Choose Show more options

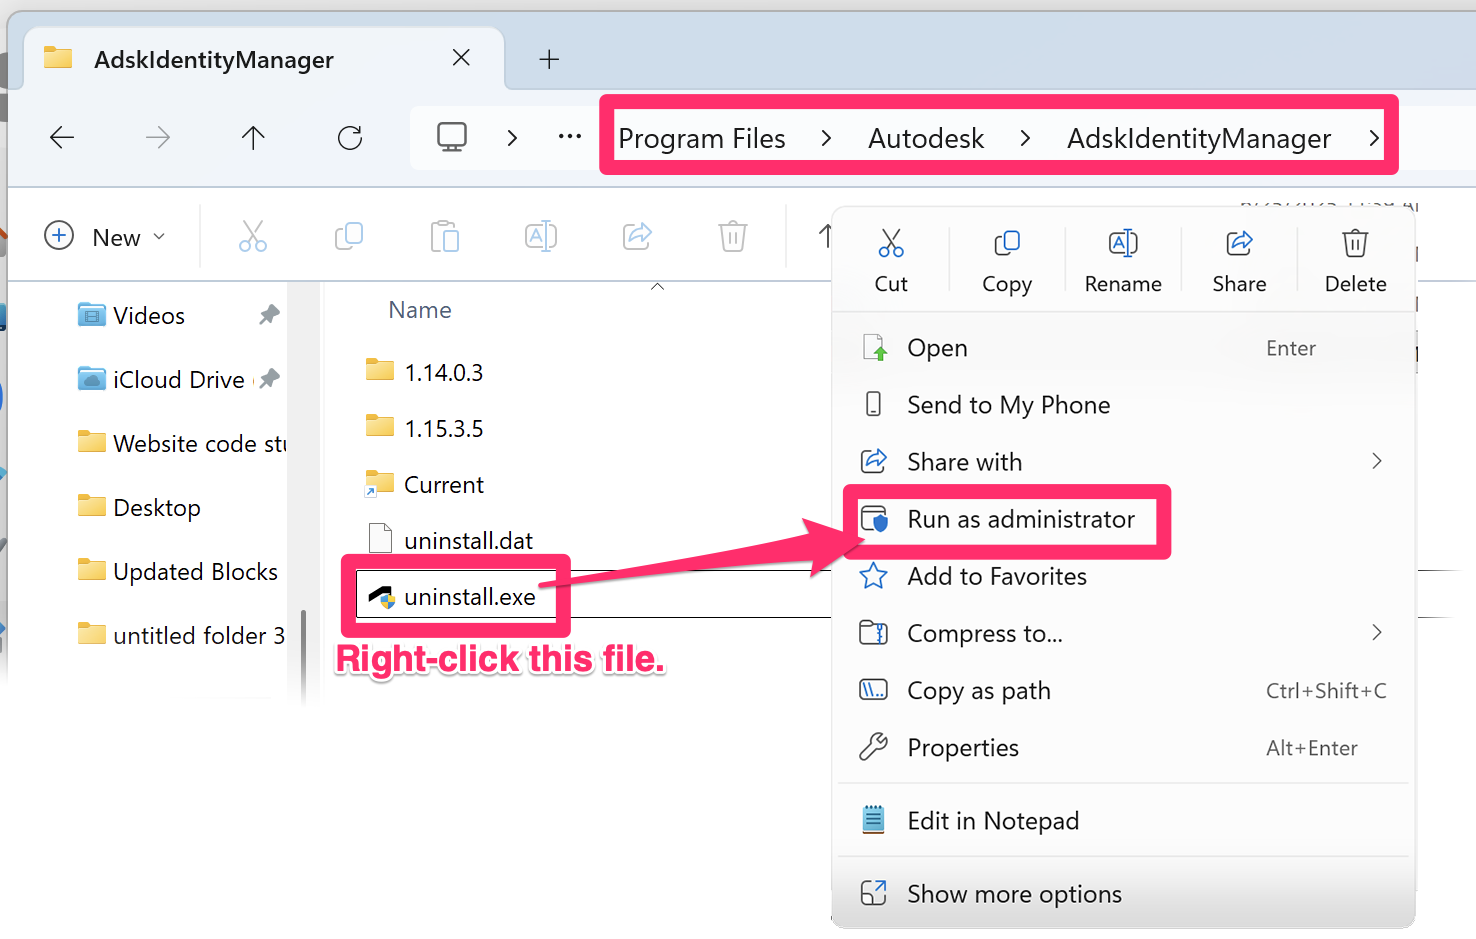pos(1013,893)
